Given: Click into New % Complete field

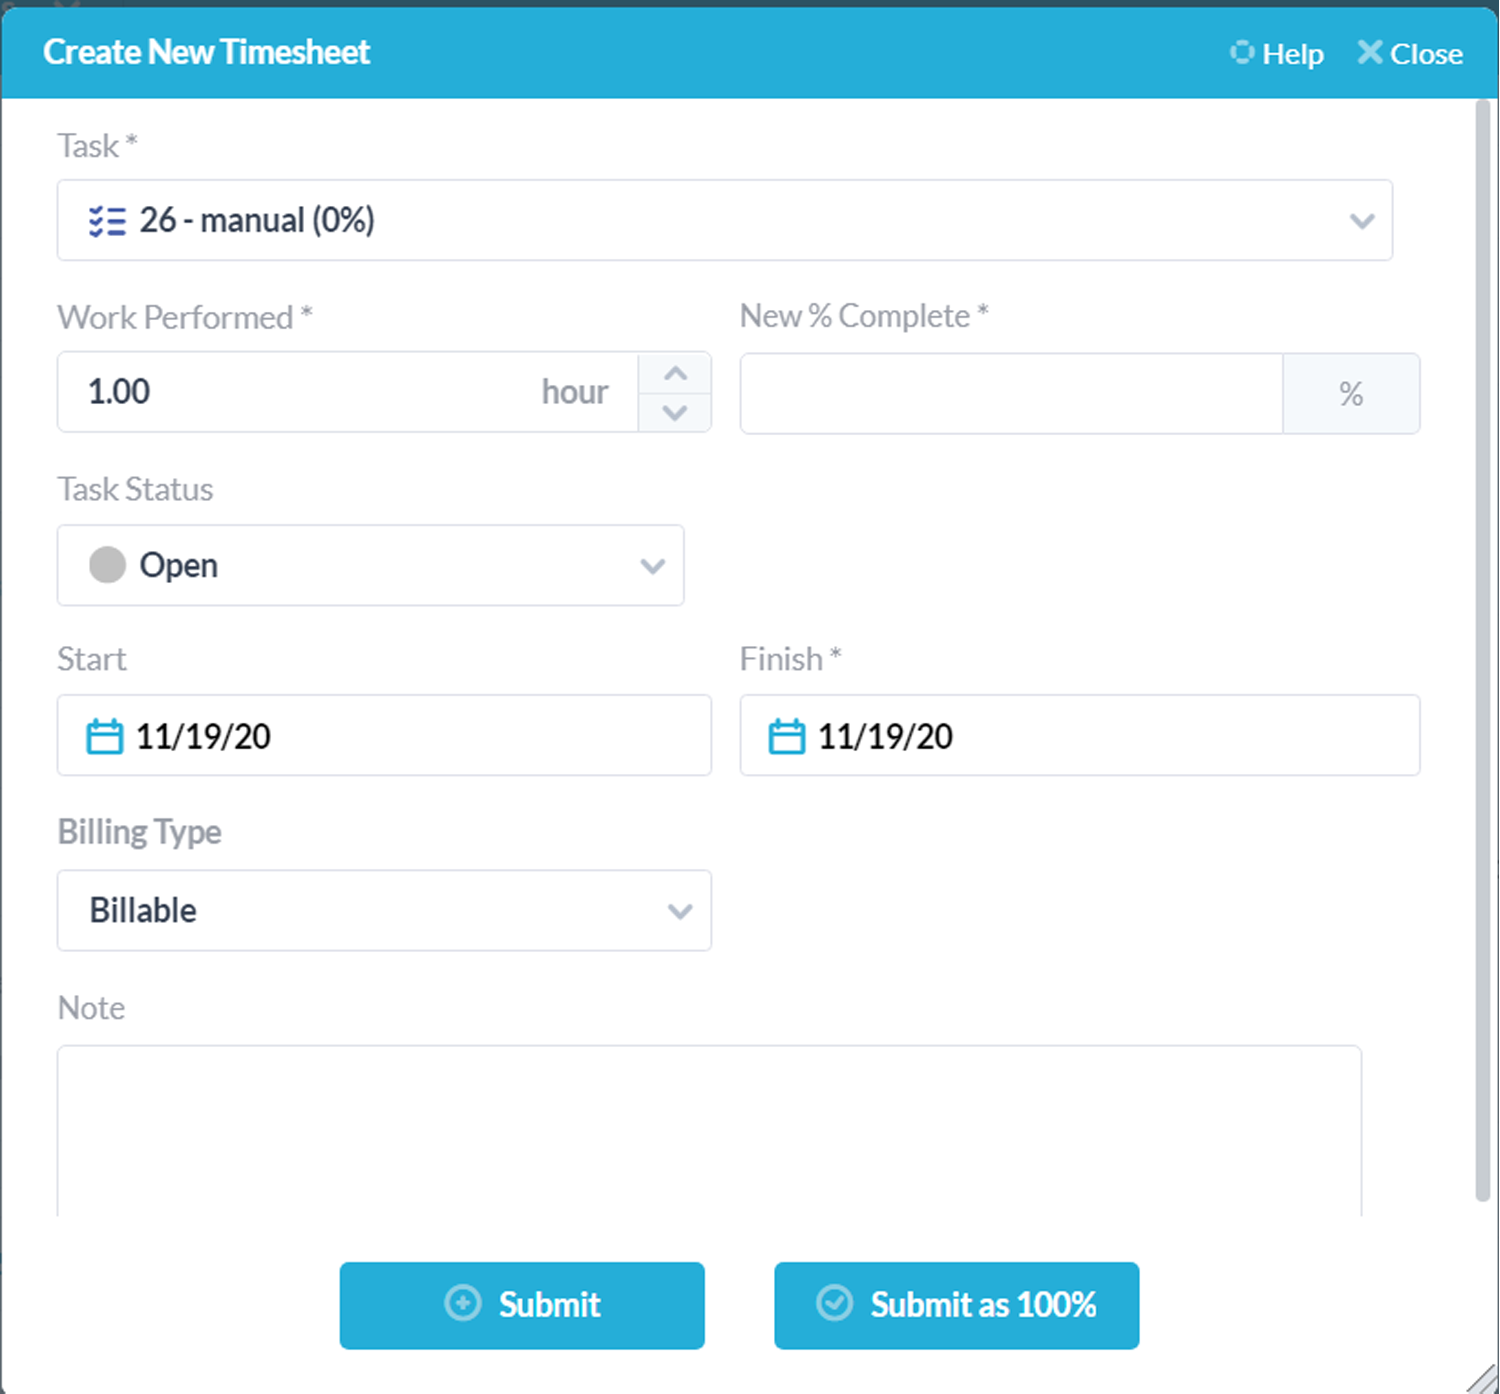Looking at the screenshot, I should click(x=1011, y=393).
